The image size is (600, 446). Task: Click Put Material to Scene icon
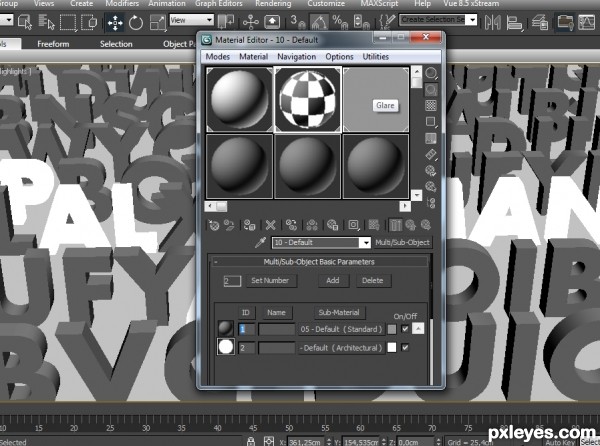(229, 225)
